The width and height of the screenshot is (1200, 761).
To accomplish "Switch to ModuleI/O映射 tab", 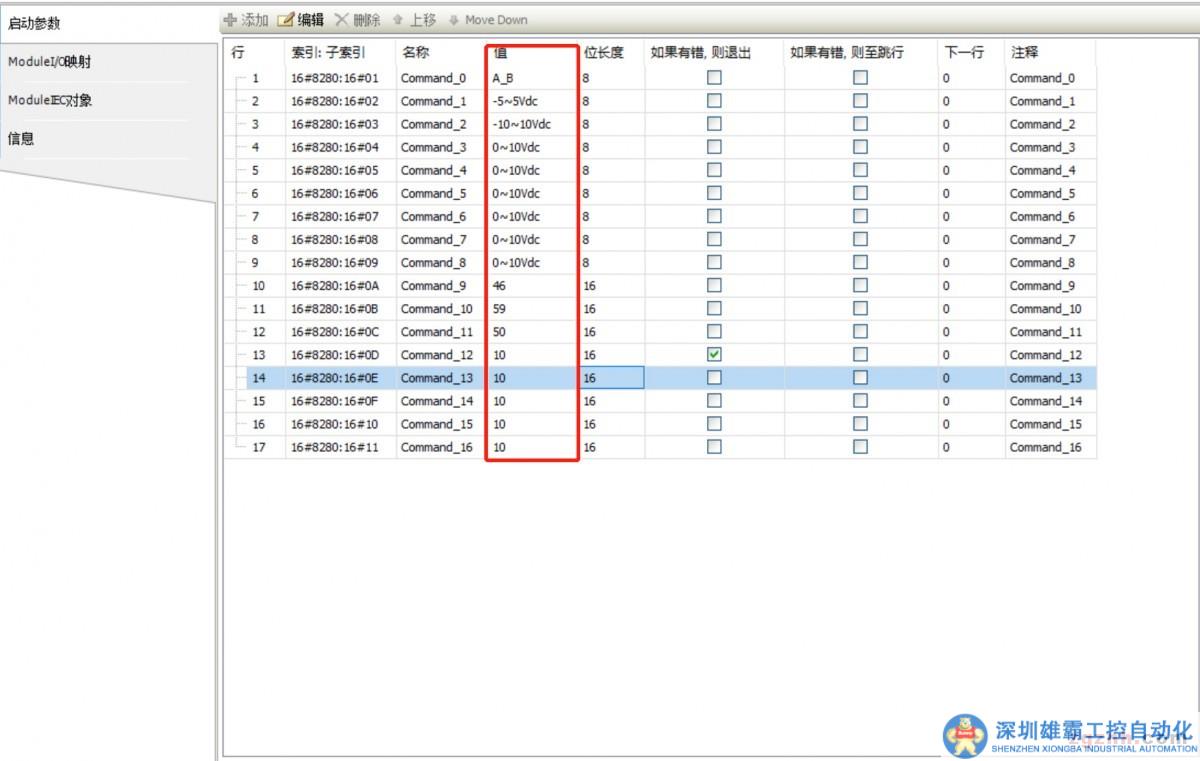I will point(50,62).
